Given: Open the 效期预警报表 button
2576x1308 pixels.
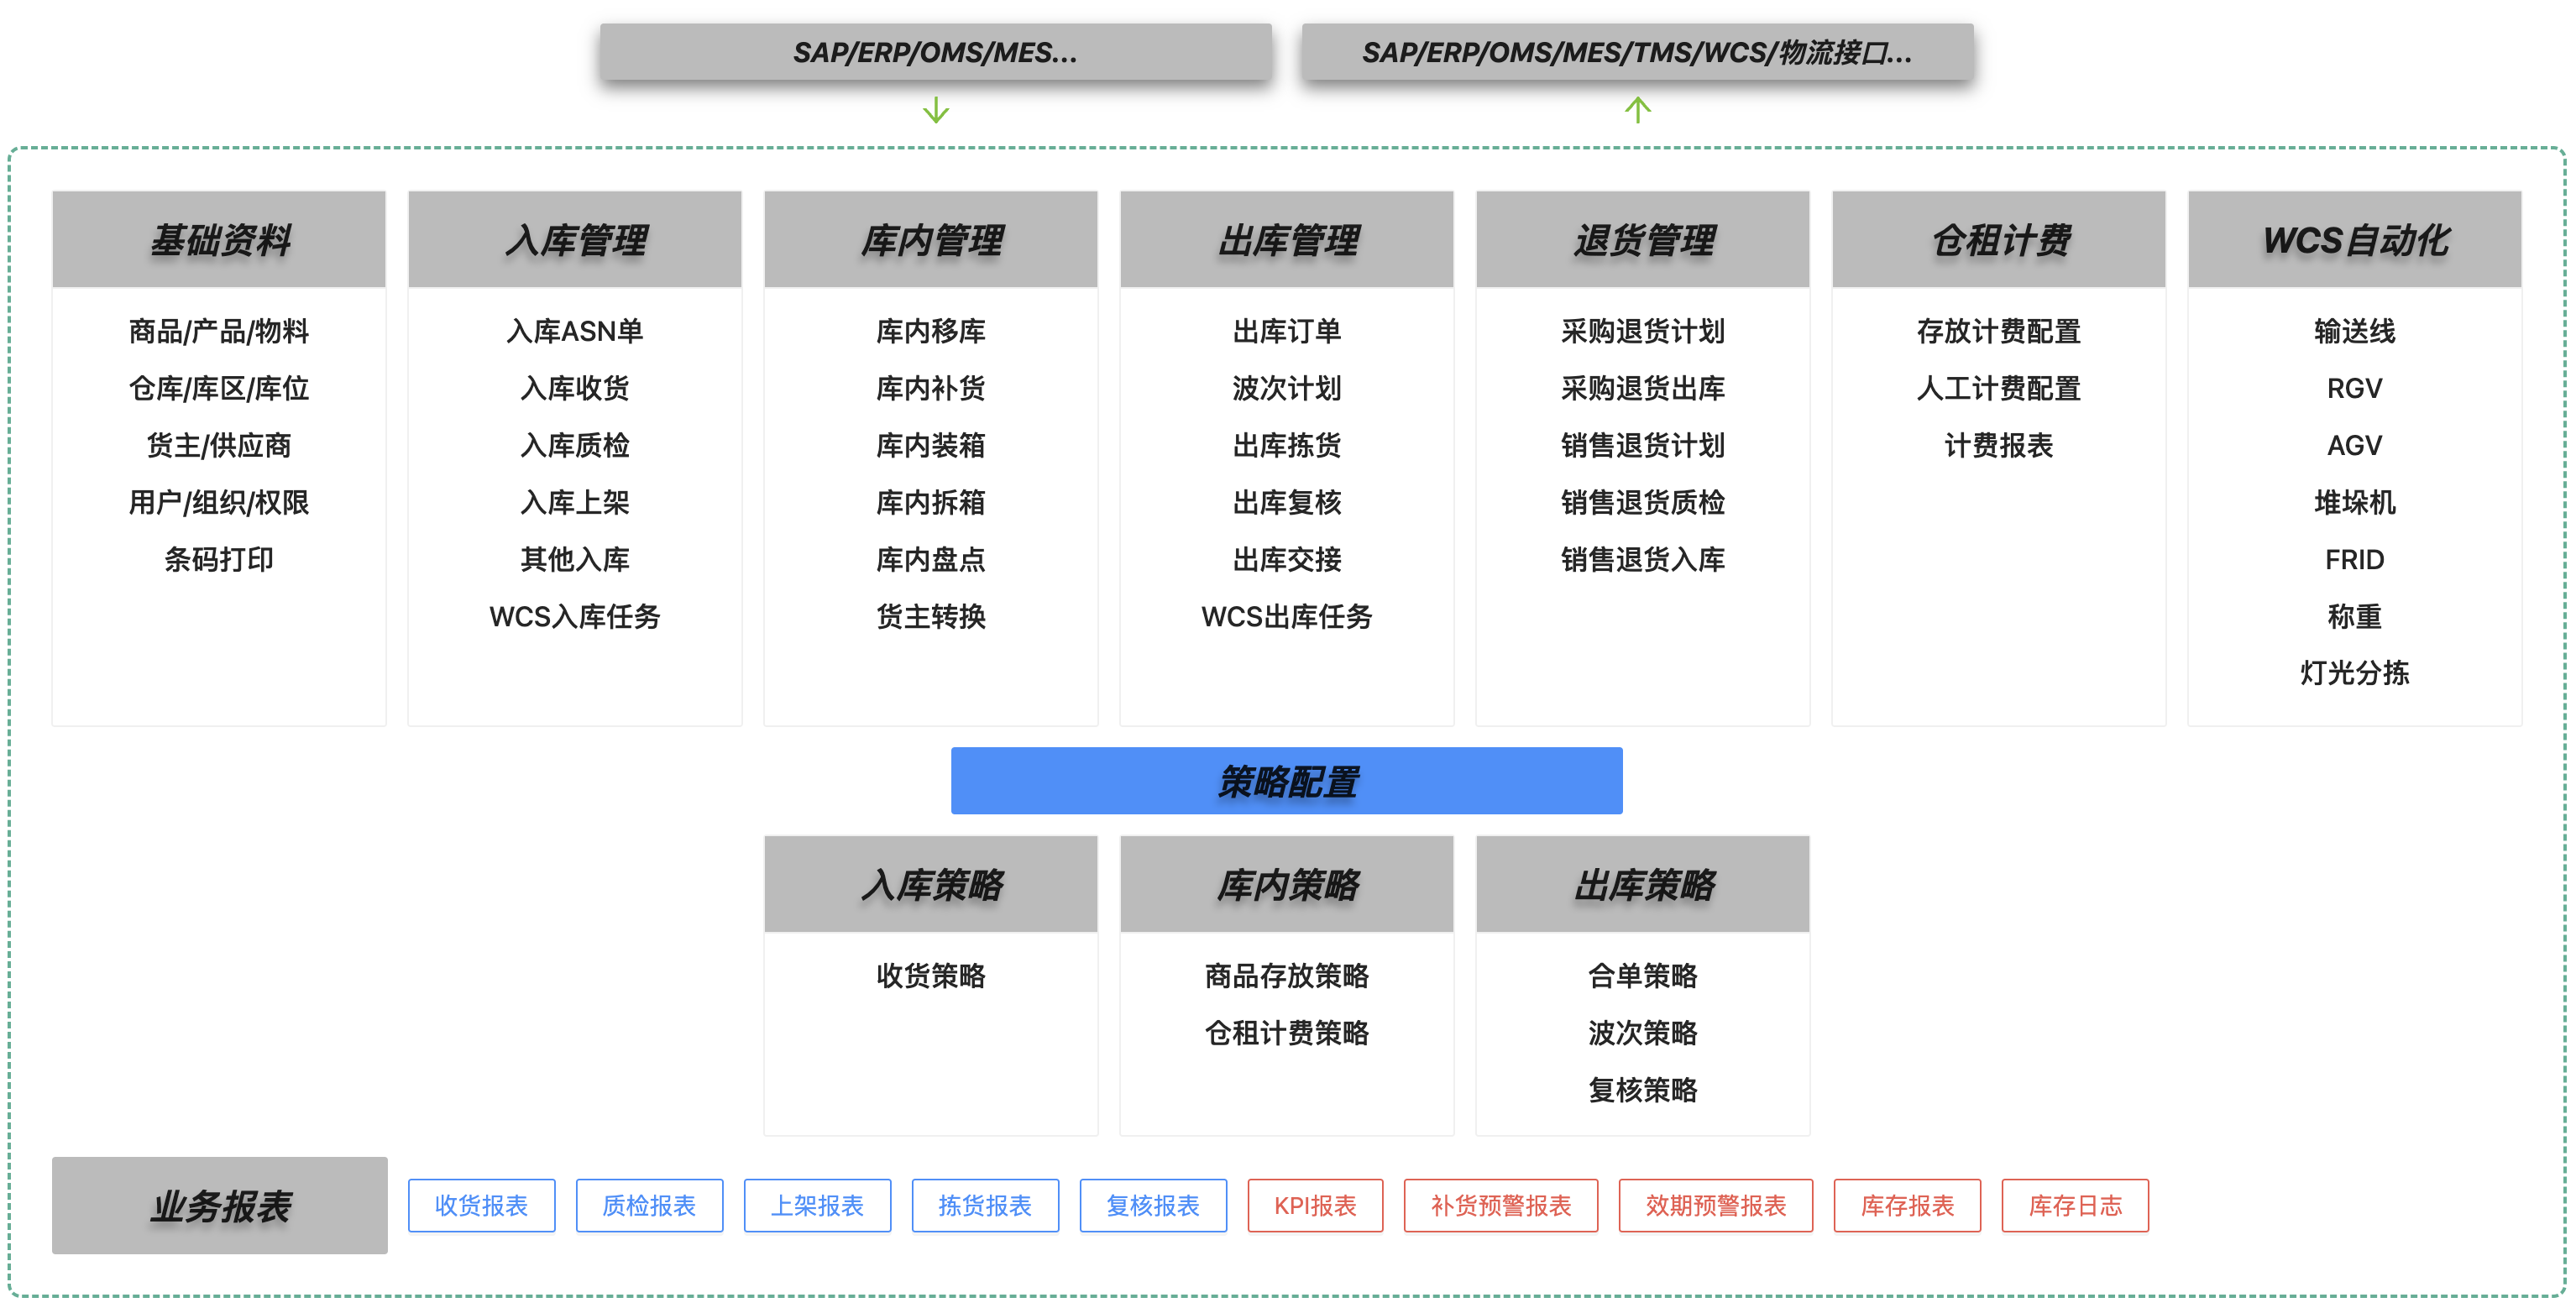Looking at the screenshot, I should 1716,1206.
